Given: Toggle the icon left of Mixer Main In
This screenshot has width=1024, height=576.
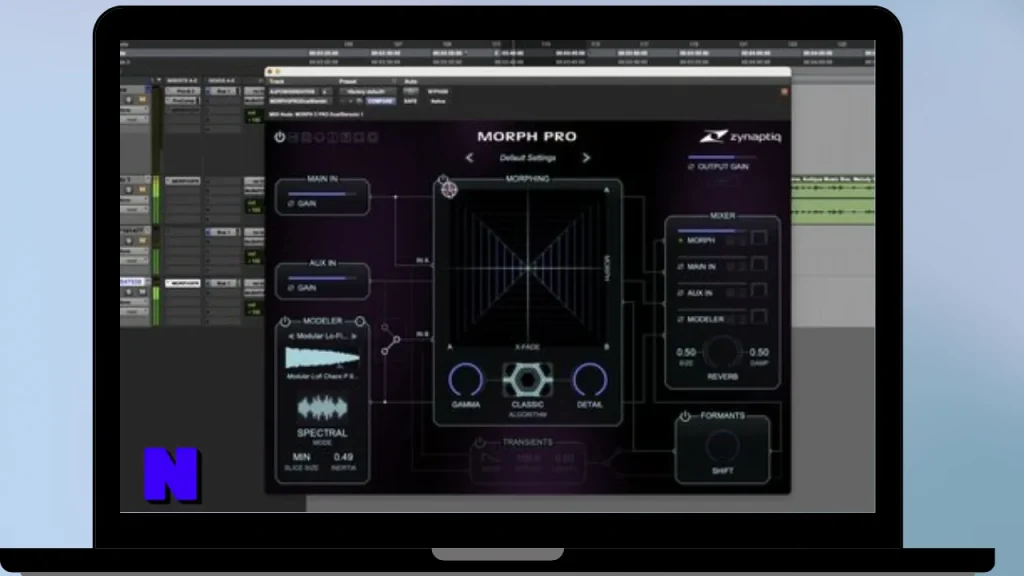Looking at the screenshot, I should [680, 267].
